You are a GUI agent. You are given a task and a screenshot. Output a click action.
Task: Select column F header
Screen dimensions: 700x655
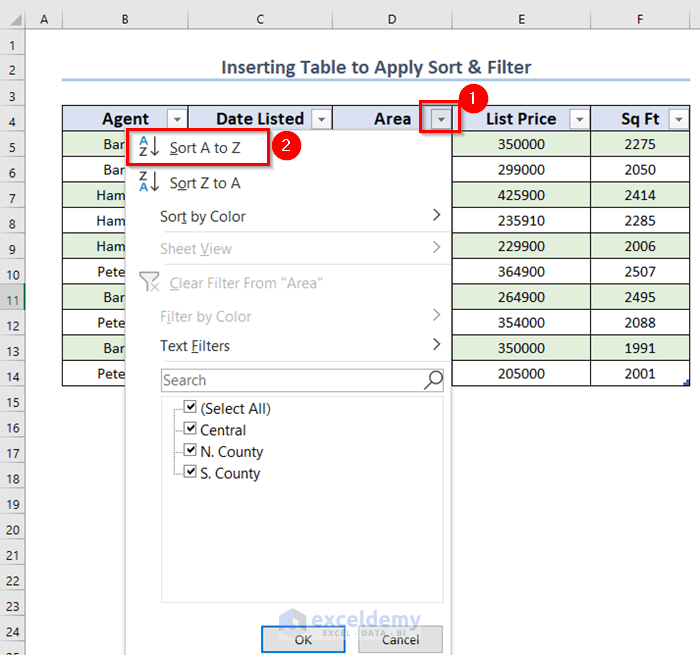(640, 19)
